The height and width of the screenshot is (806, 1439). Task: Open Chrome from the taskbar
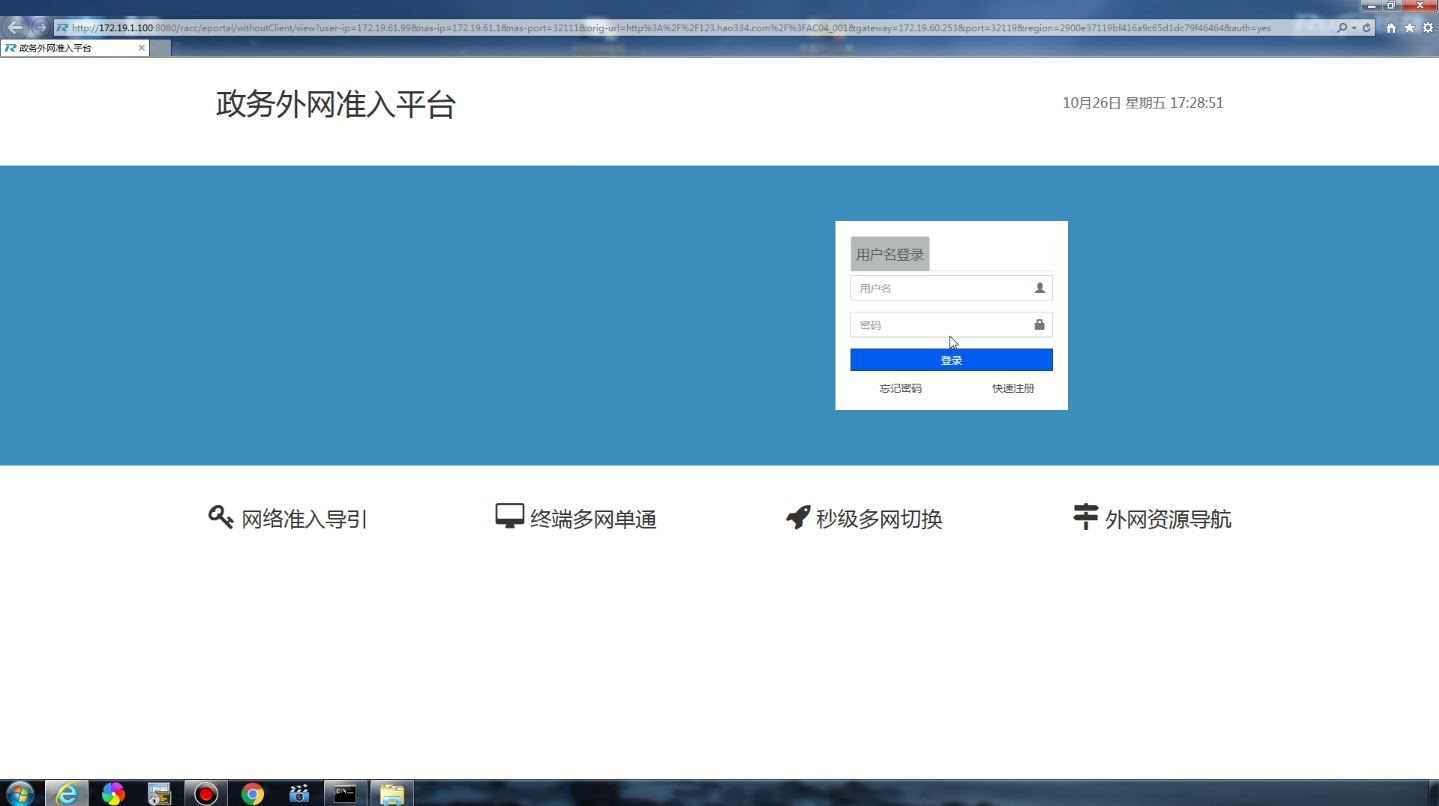tap(250, 792)
